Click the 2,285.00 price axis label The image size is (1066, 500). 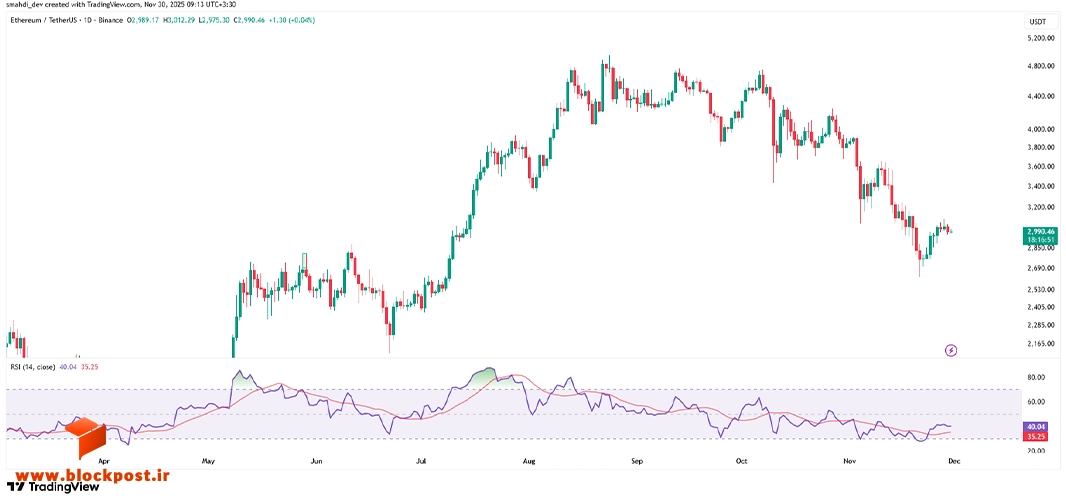coord(1040,324)
